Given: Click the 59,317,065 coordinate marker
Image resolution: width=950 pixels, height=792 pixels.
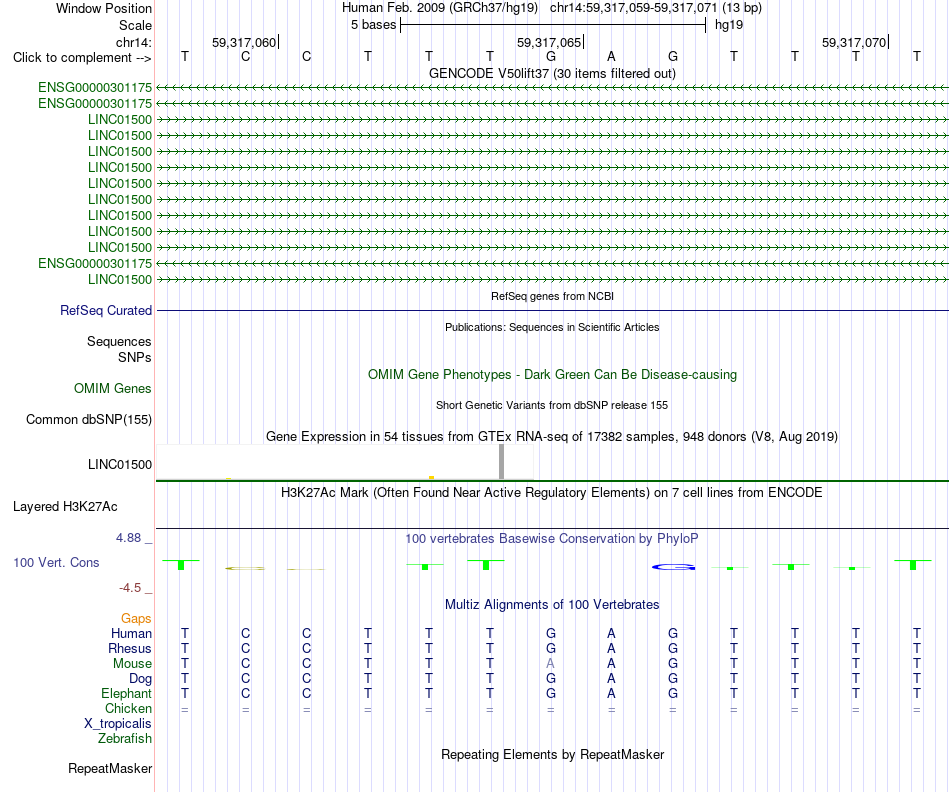Looking at the screenshot, I should [x=549, y=42].
